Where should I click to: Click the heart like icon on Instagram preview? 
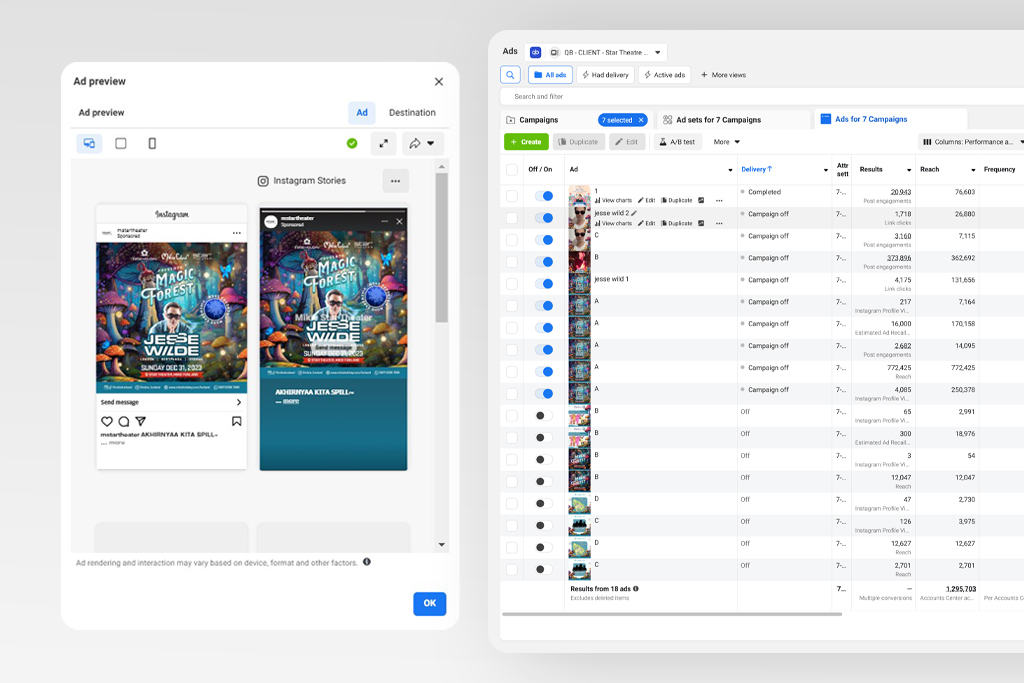(x=107, y=422)
